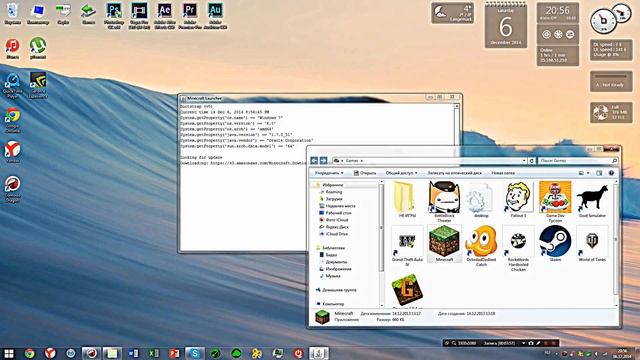Go forward in Explorer navigation
The height and width of the screenshot is (360, 640).
click(323, 161)
